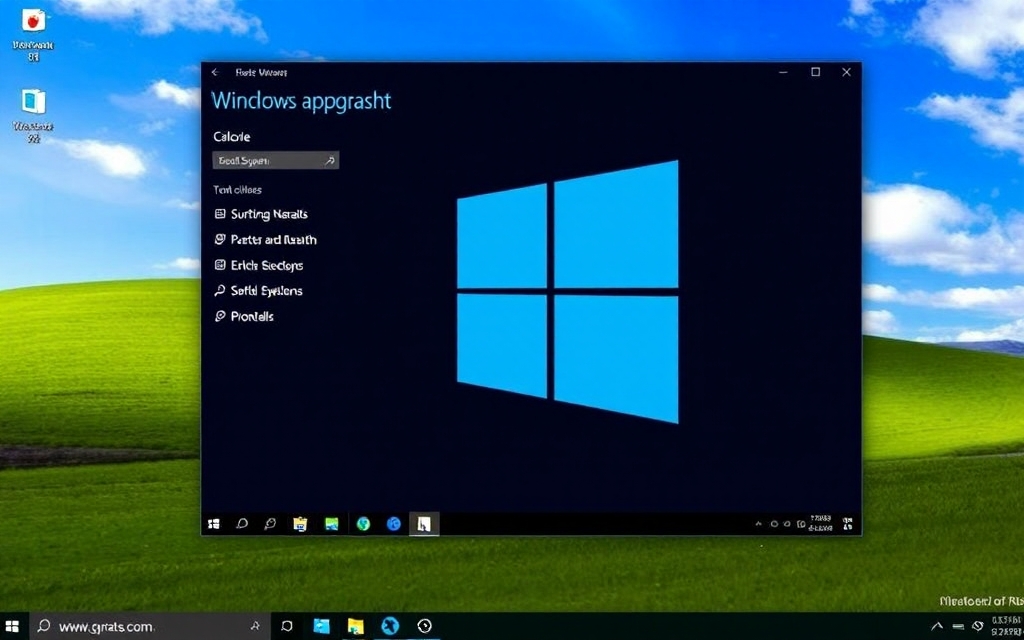Open the green globe app in the inner taskbar

(363, 524)
